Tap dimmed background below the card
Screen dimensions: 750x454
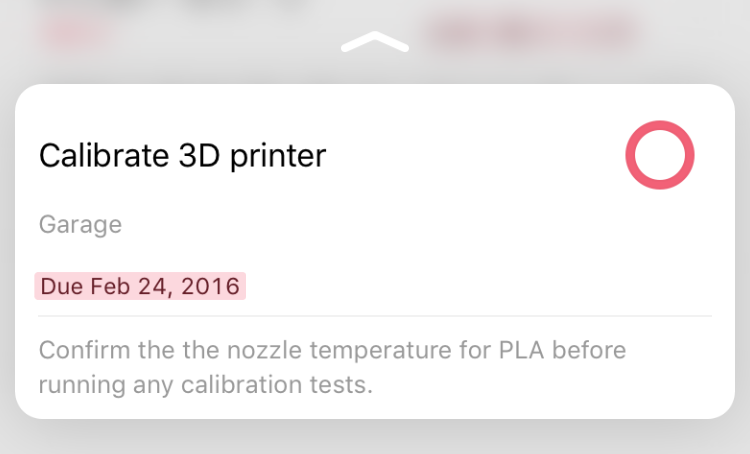click(x=375, y=438)
